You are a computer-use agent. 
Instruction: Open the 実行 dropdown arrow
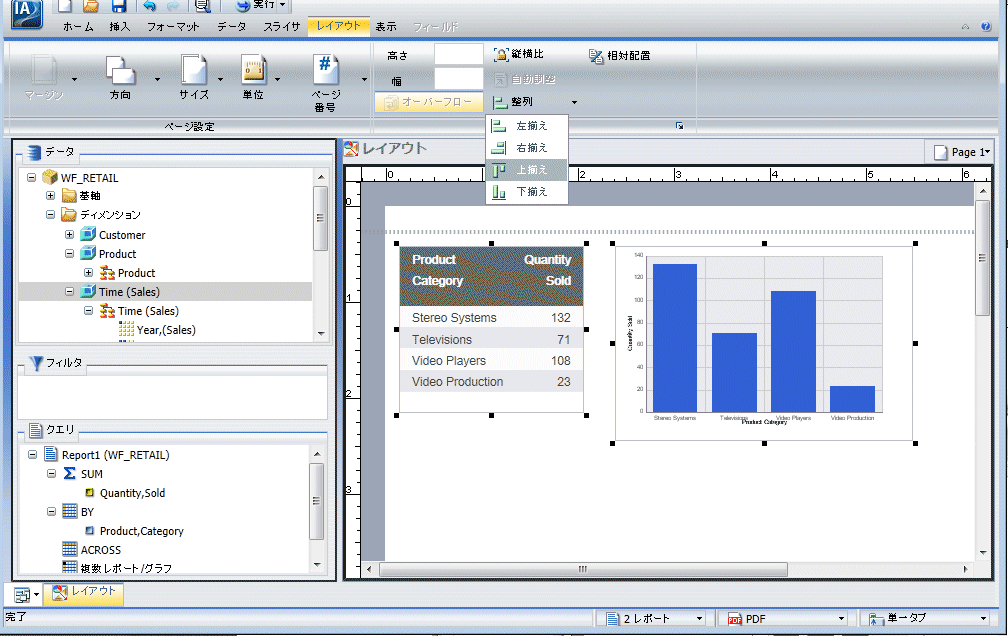[x=282, y=5]
